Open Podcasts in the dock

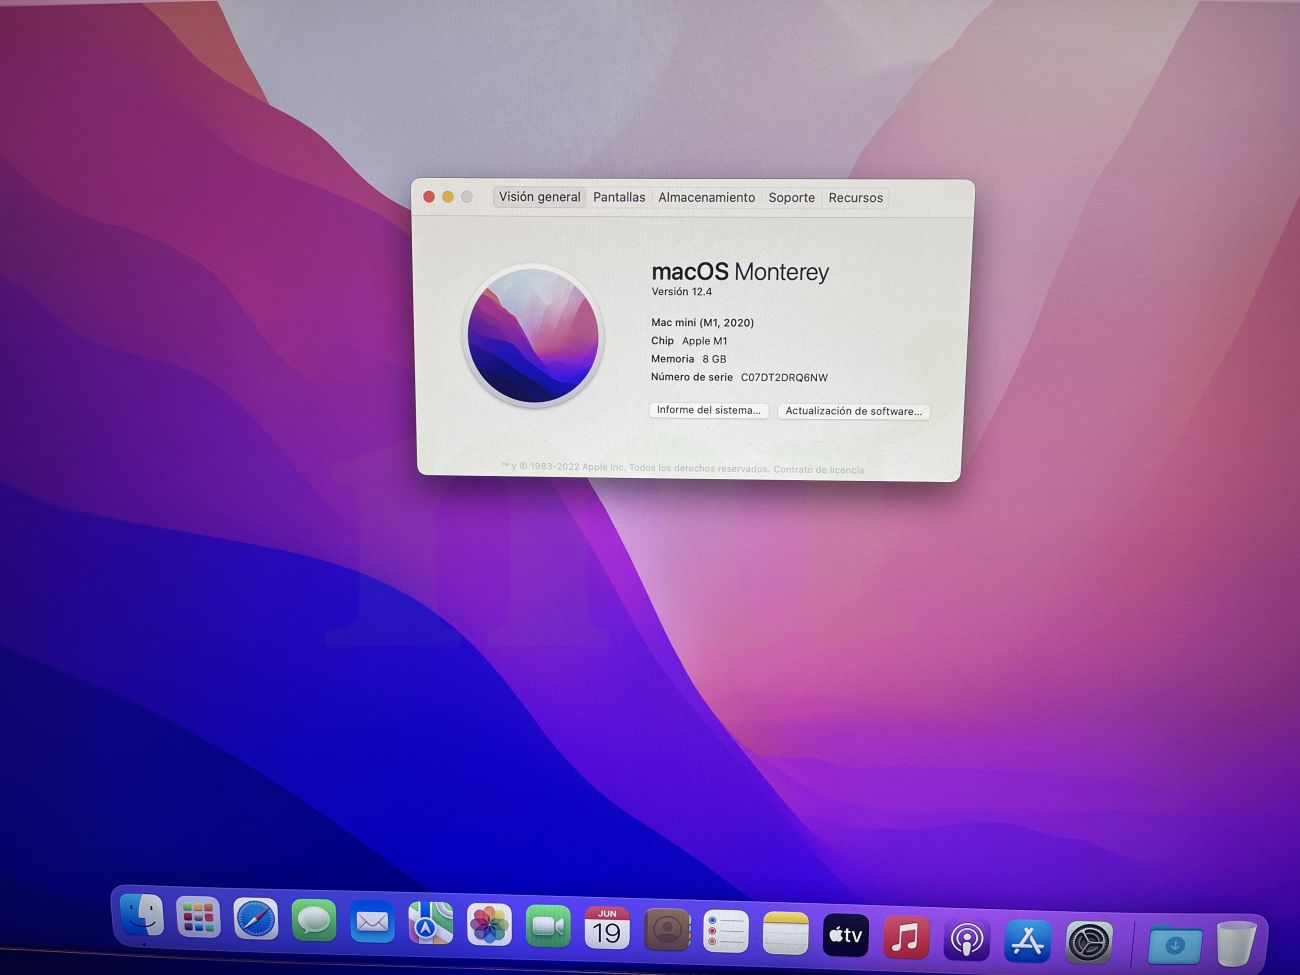tap(967, 939)
